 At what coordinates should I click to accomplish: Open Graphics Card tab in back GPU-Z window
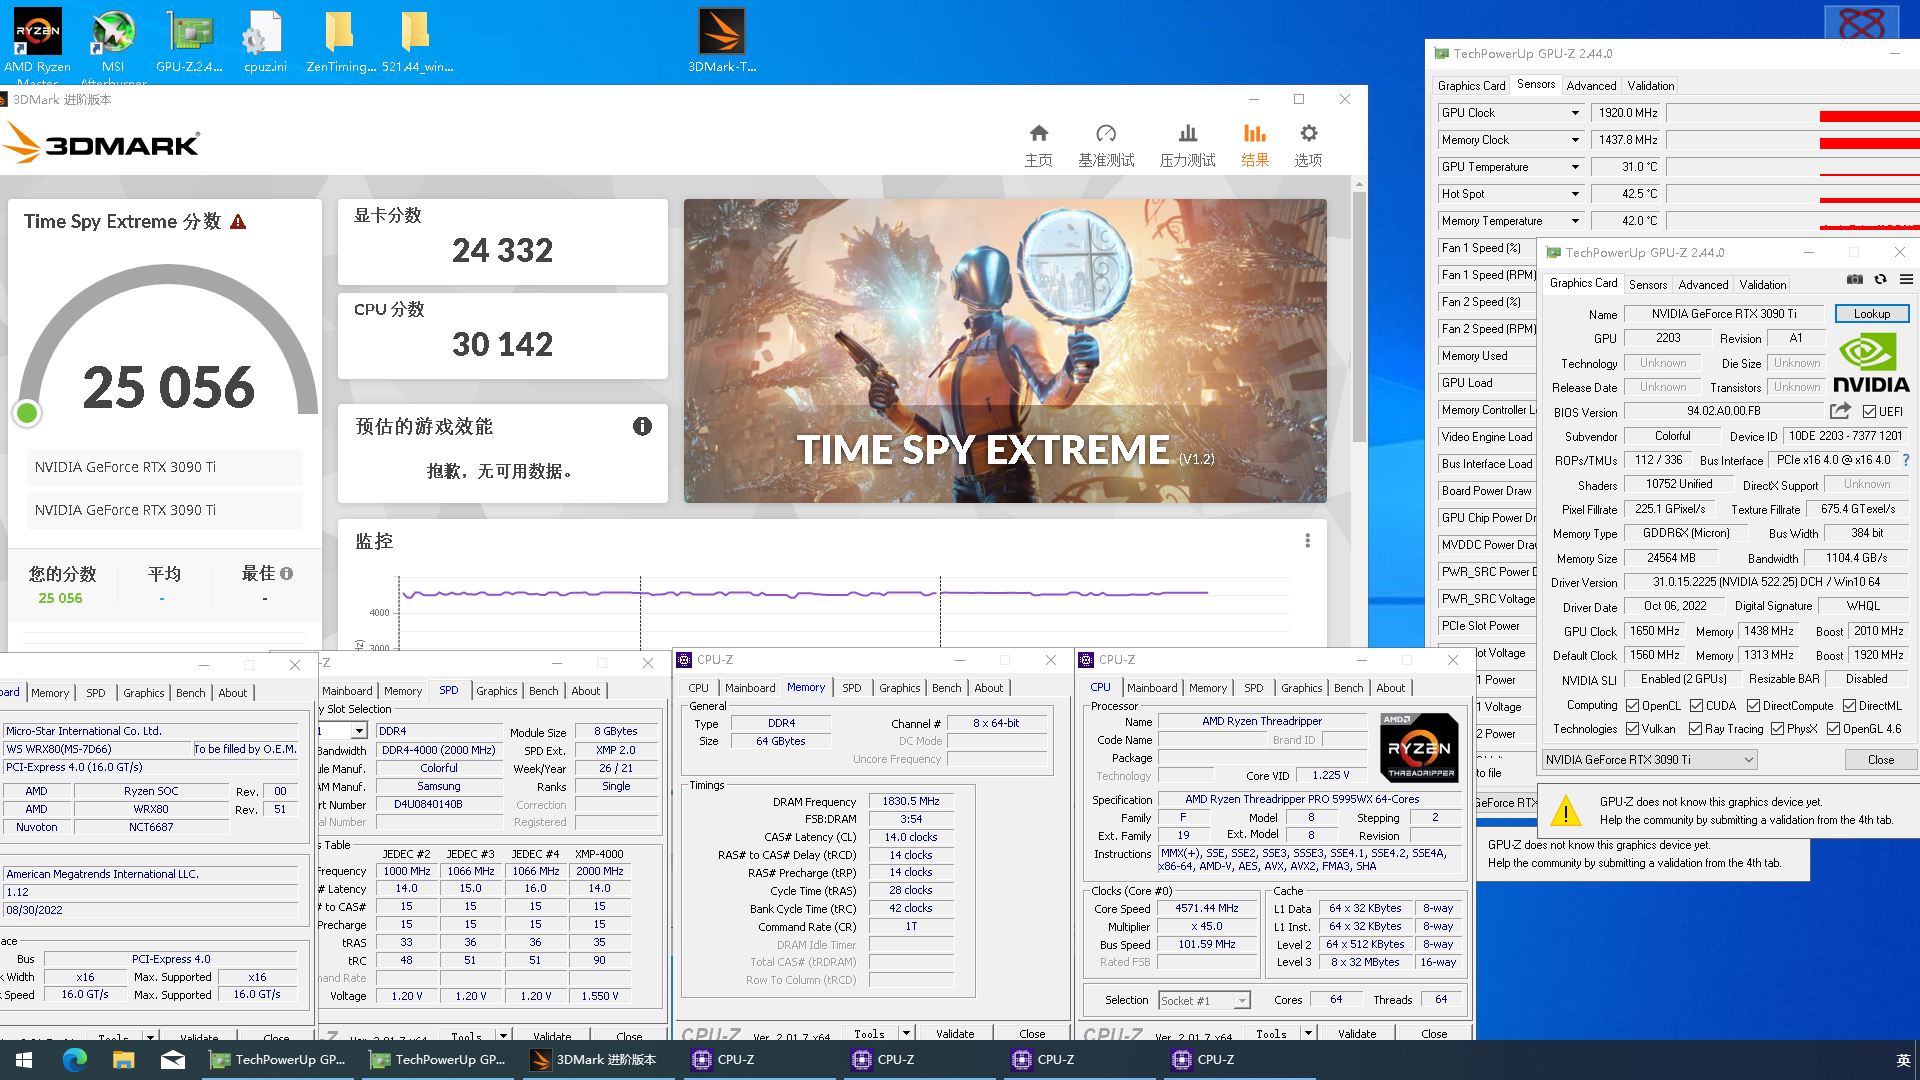pyautogui.click(x=1471, y=85)
